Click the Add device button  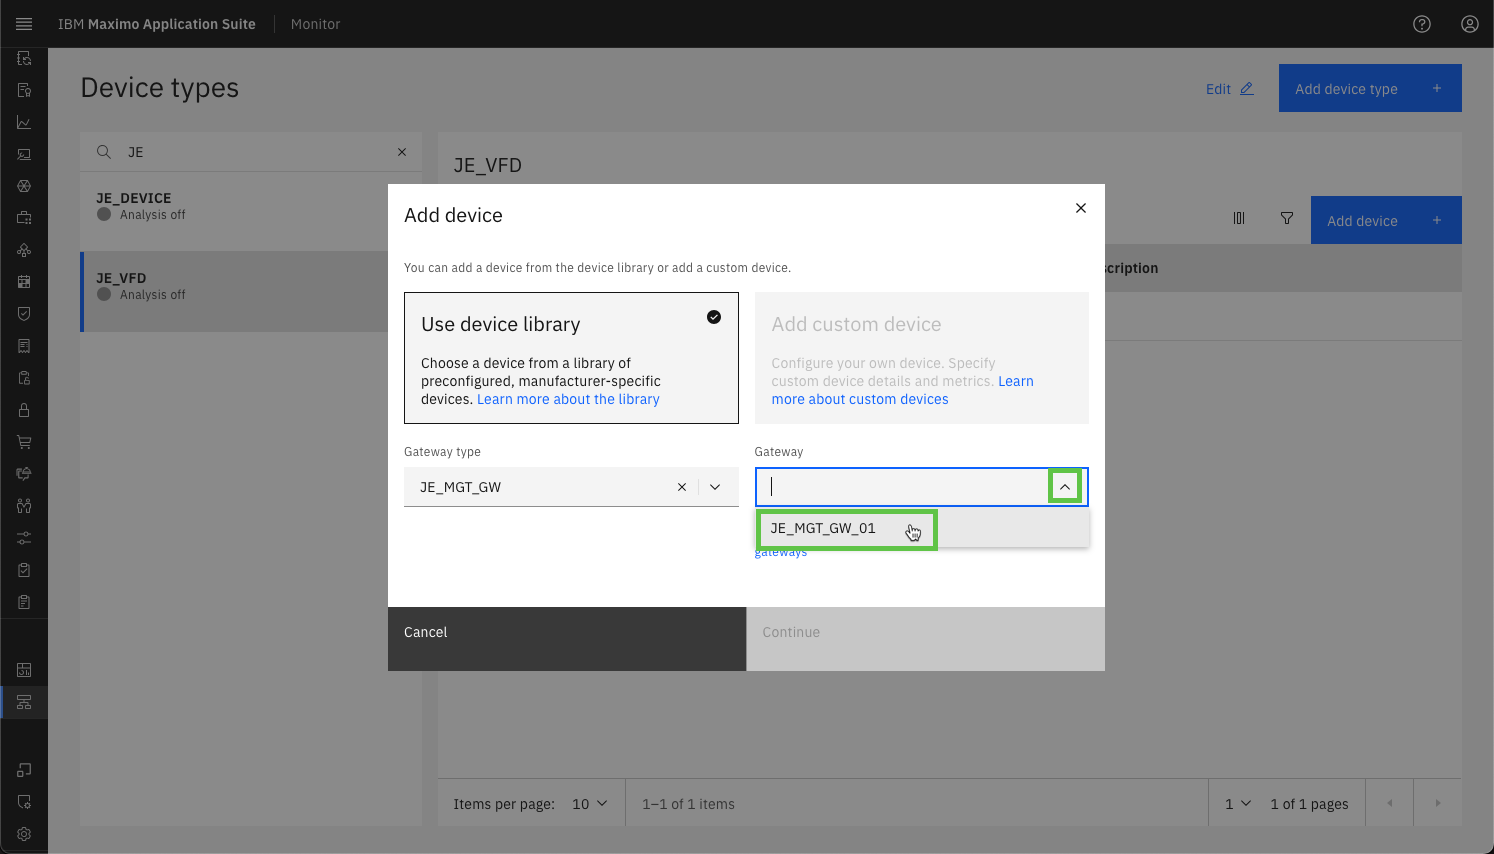tap(1386, 220)
